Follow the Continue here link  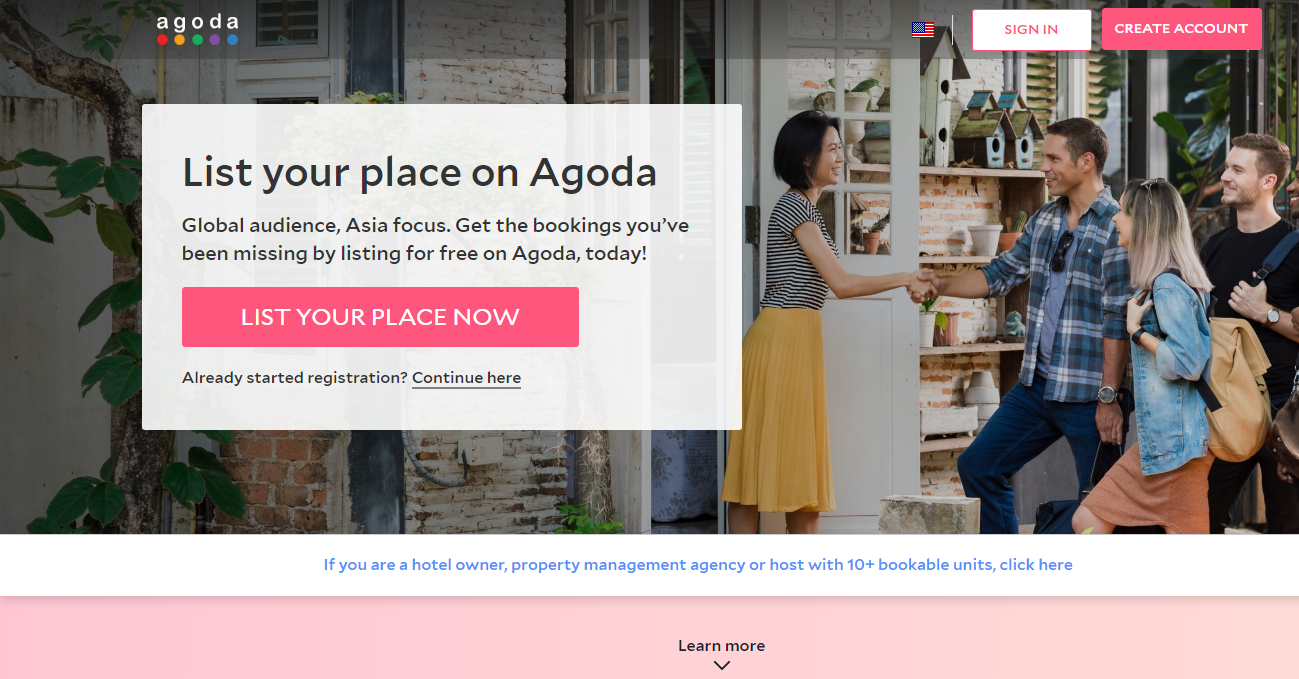(x=466, y=378)
